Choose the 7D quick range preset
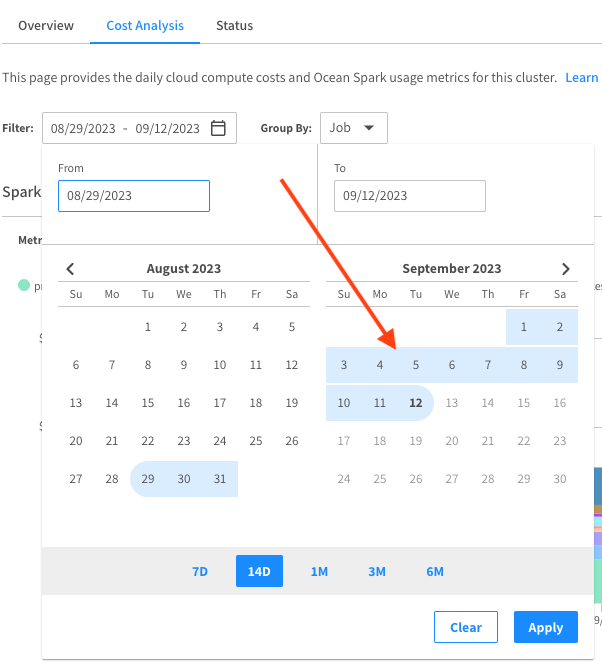Viewport: 602px width, 668px height. click(x=200, y=571)
